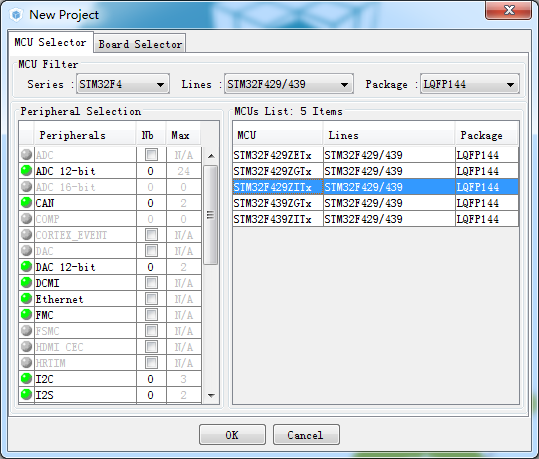The width and height of the screenshot is (539, 459).
Task: Toggle the HDMI CEC checkbox
Action: [151, 347]
